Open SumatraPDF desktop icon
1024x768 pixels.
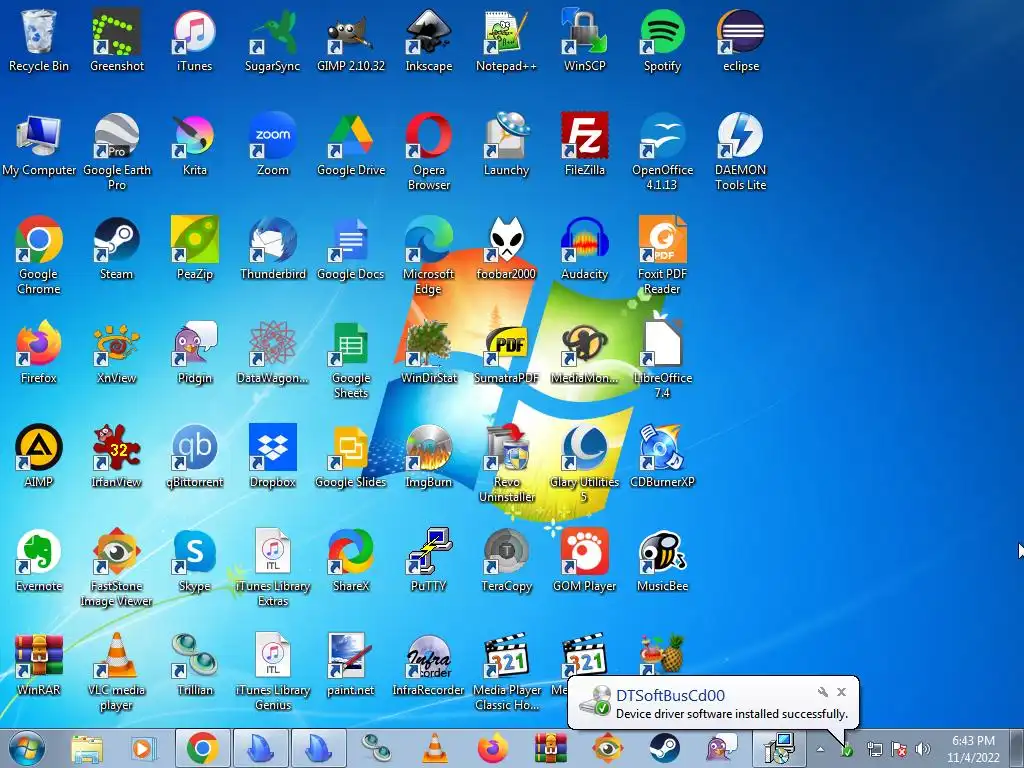click(506, 353)
